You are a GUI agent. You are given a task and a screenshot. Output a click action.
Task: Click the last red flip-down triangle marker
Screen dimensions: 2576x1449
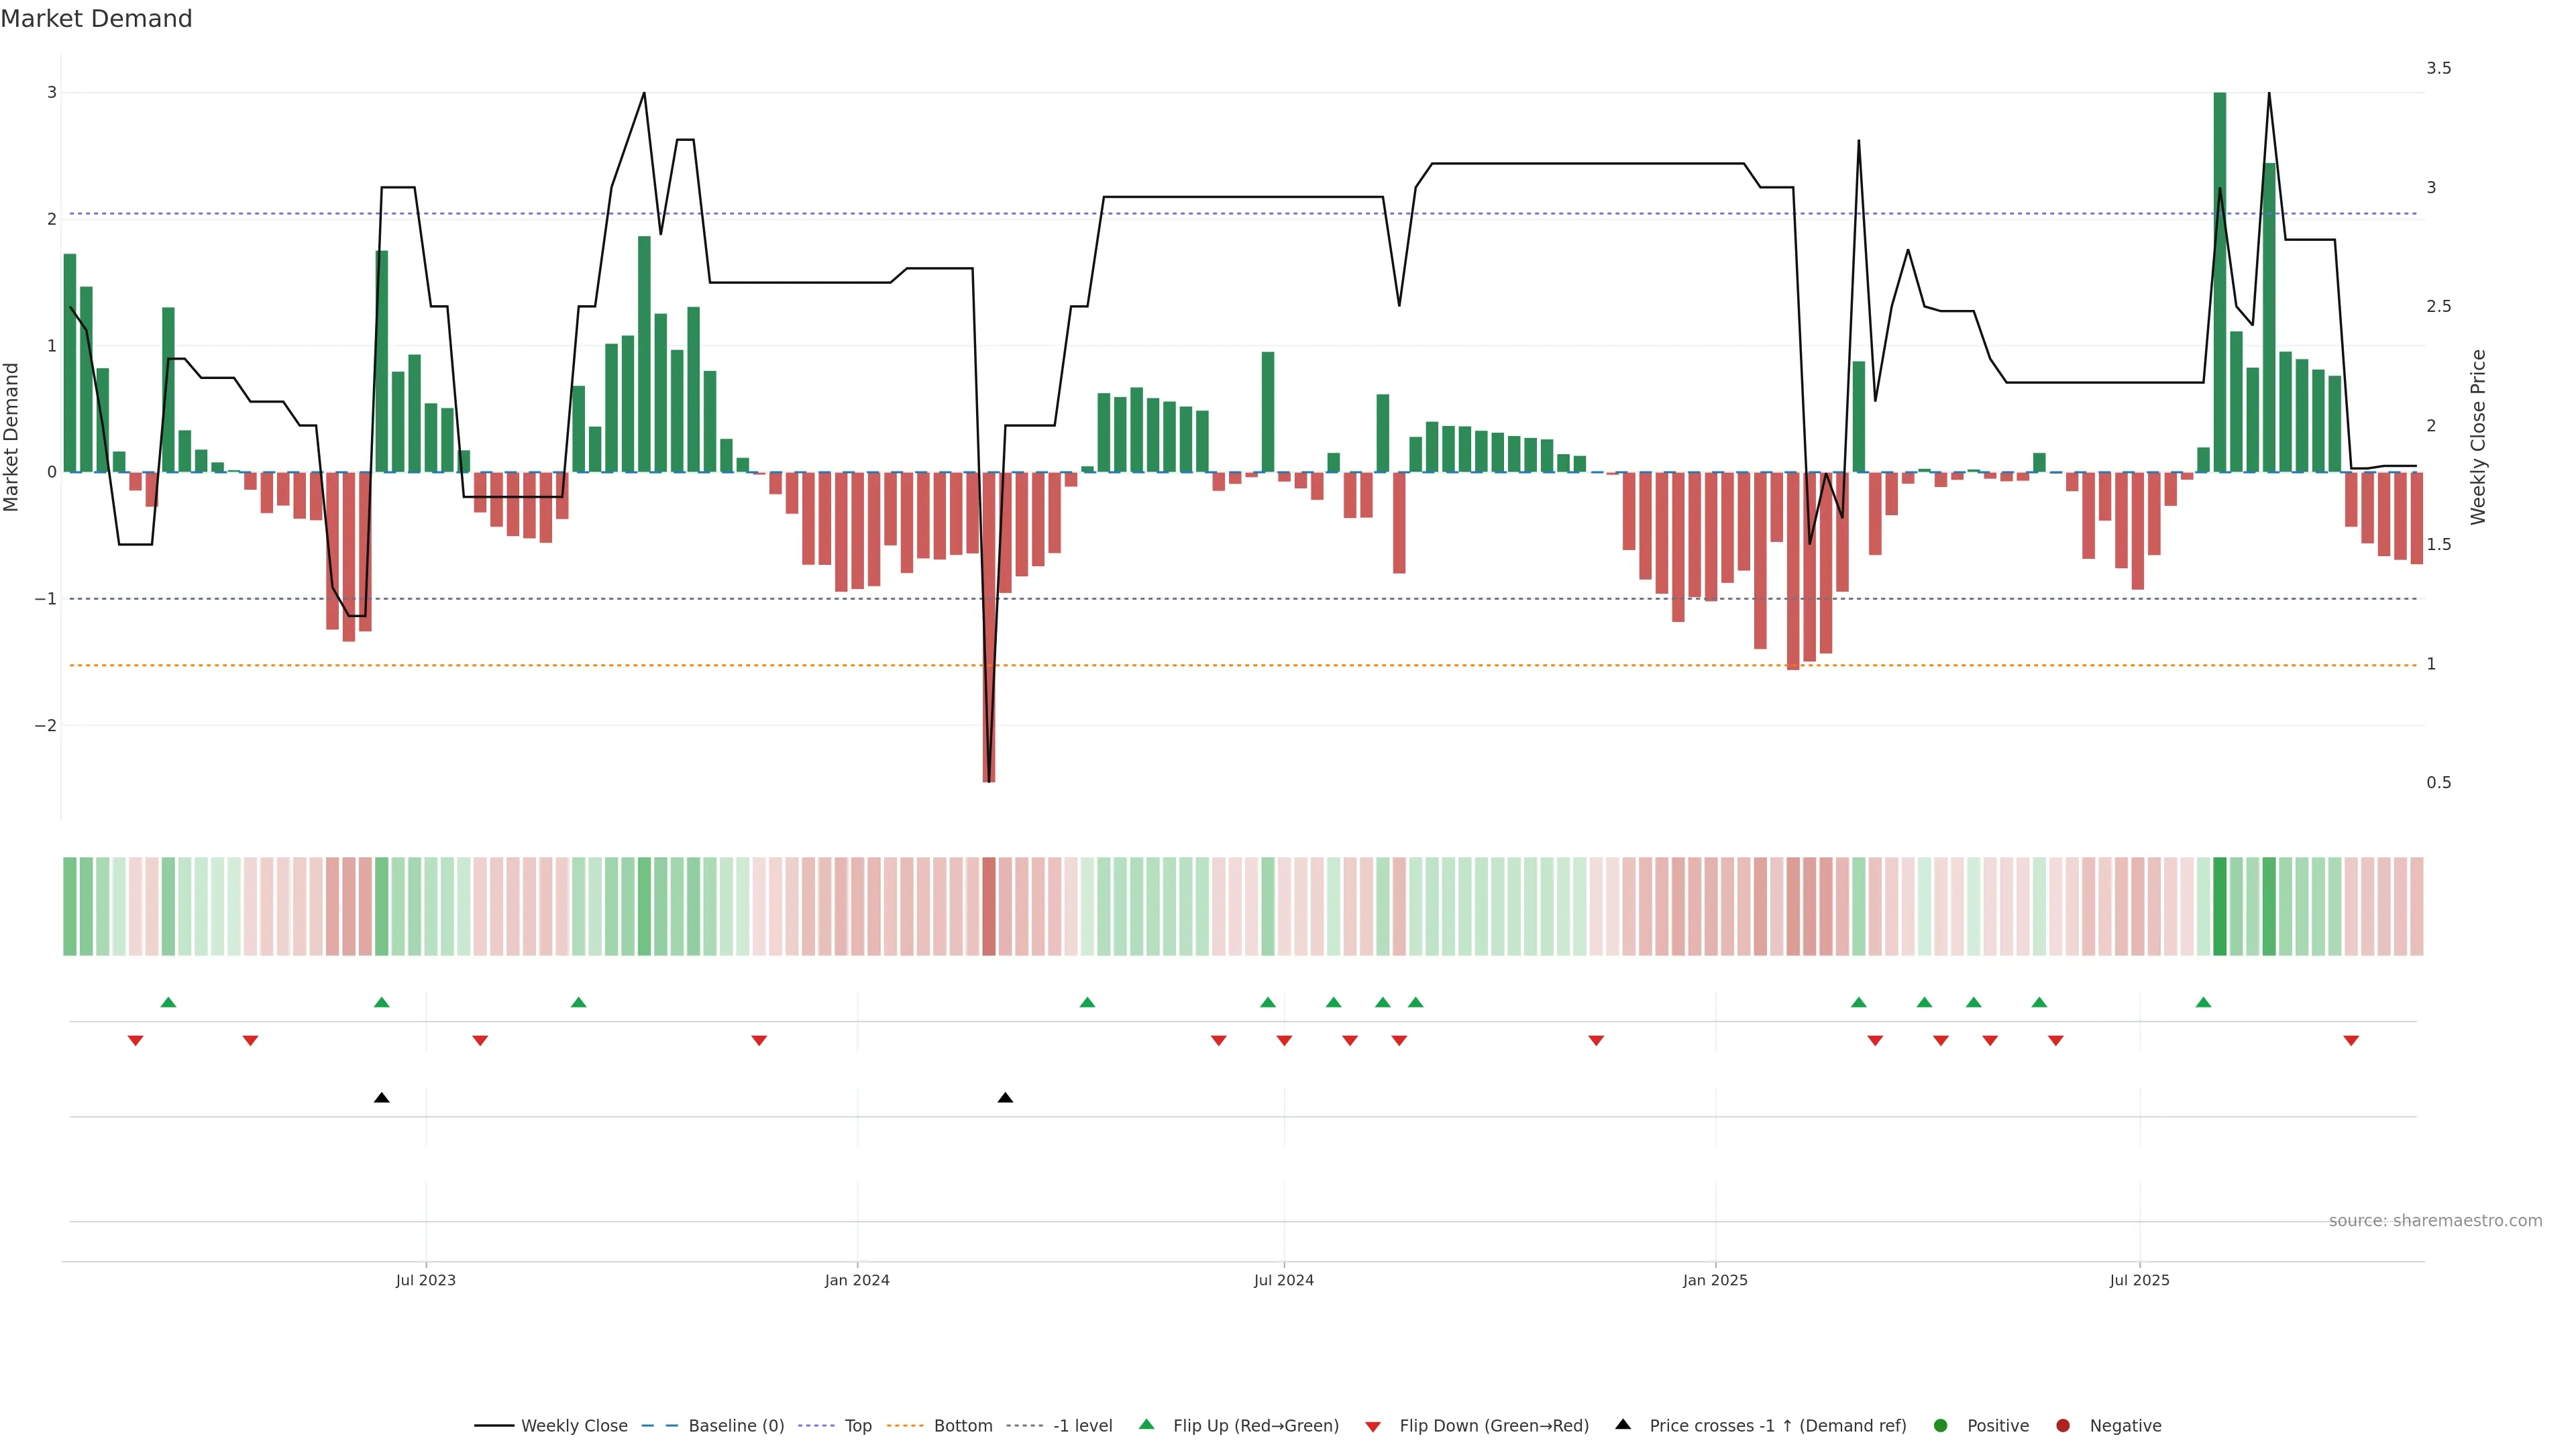pos(2351,1041)
